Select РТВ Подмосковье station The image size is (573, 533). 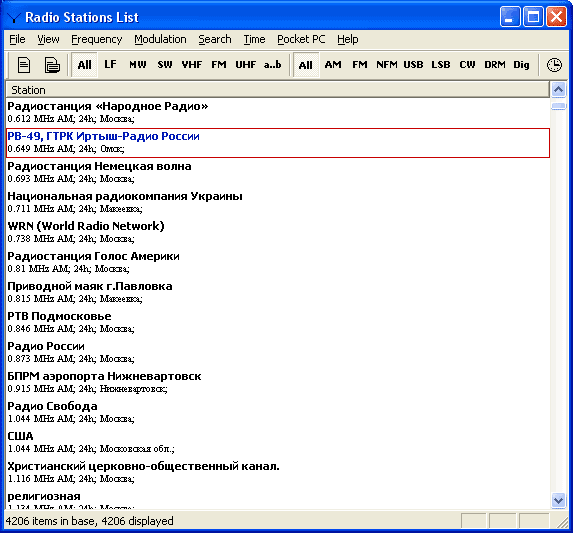point(278,322)
